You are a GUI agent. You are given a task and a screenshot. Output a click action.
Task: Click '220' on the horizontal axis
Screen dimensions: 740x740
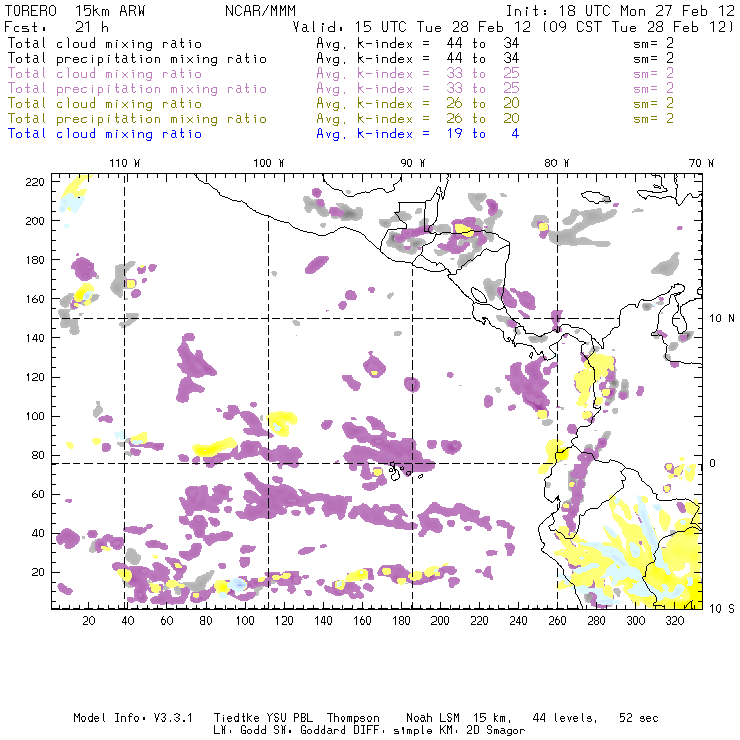[x=479, y=621]
